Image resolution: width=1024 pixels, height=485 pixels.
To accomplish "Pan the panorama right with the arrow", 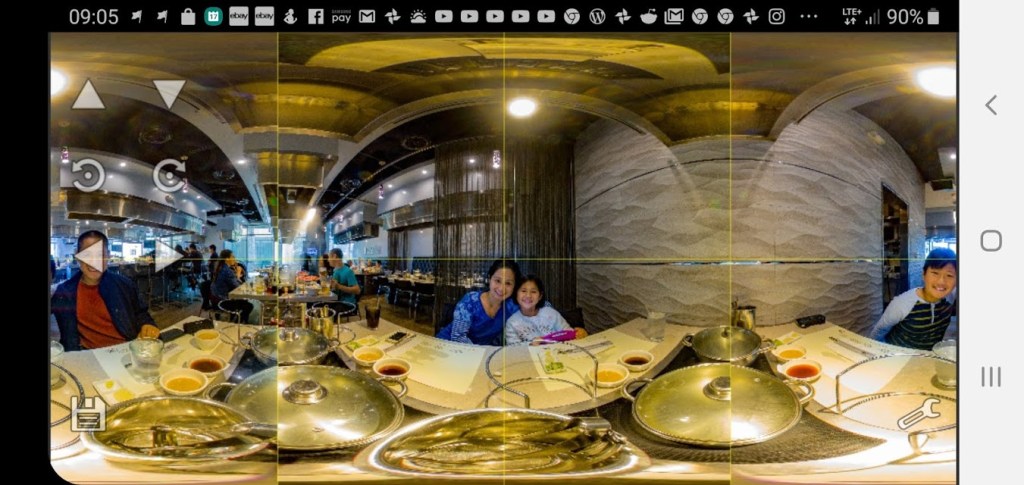I will tap(168, 255).
